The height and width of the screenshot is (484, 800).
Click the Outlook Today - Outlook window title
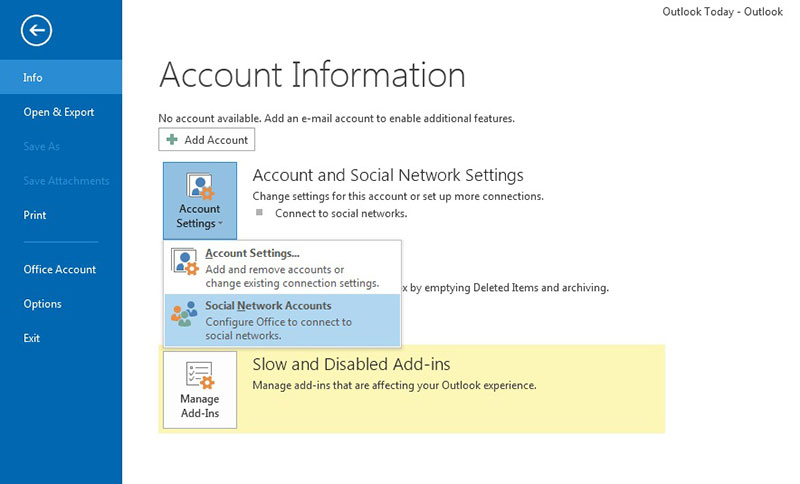click(x=722, y=12)
